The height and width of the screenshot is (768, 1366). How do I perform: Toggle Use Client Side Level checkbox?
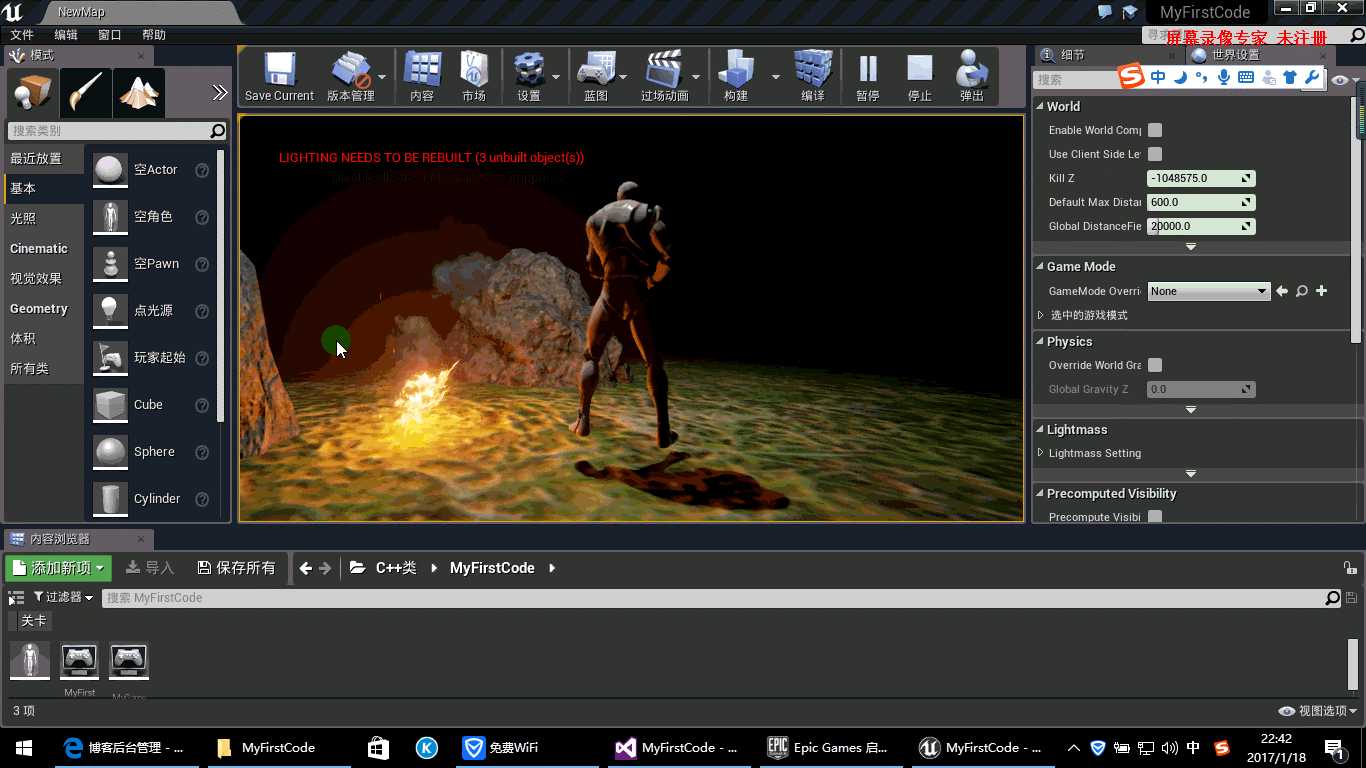[x=1155, y=154]
